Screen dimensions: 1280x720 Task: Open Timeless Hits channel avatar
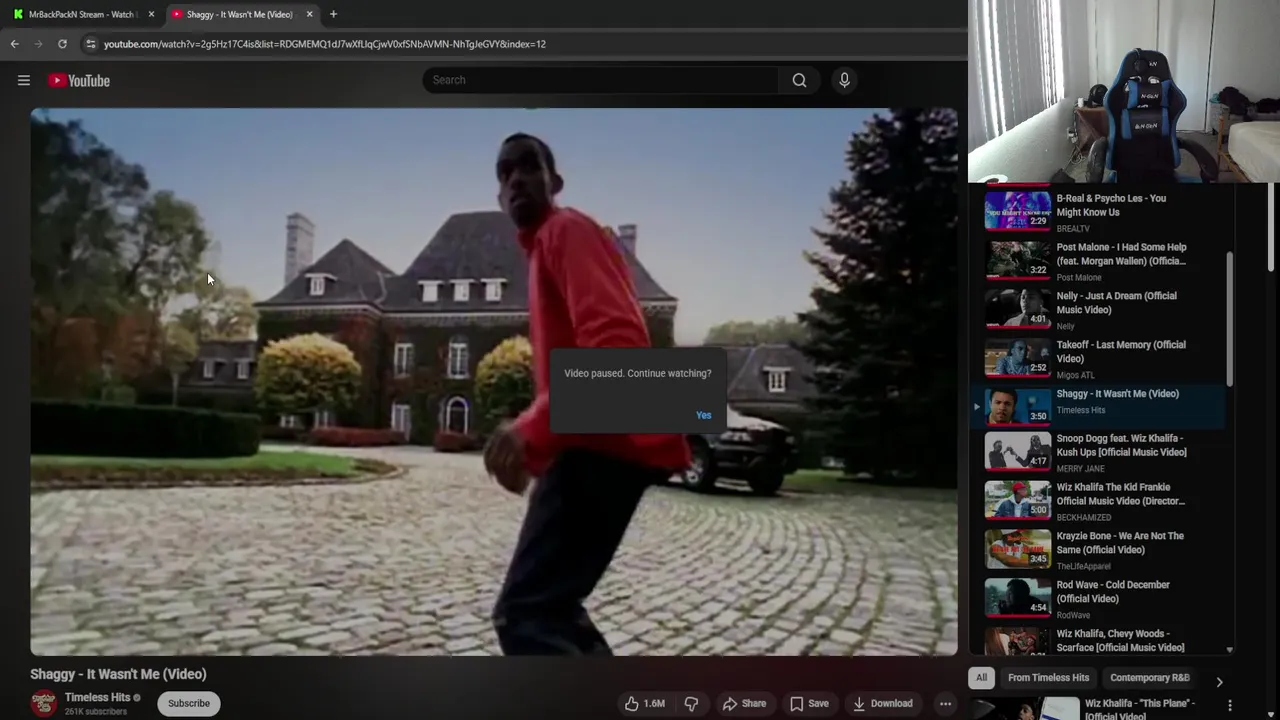pyautogui.click(x=43, y=704)
